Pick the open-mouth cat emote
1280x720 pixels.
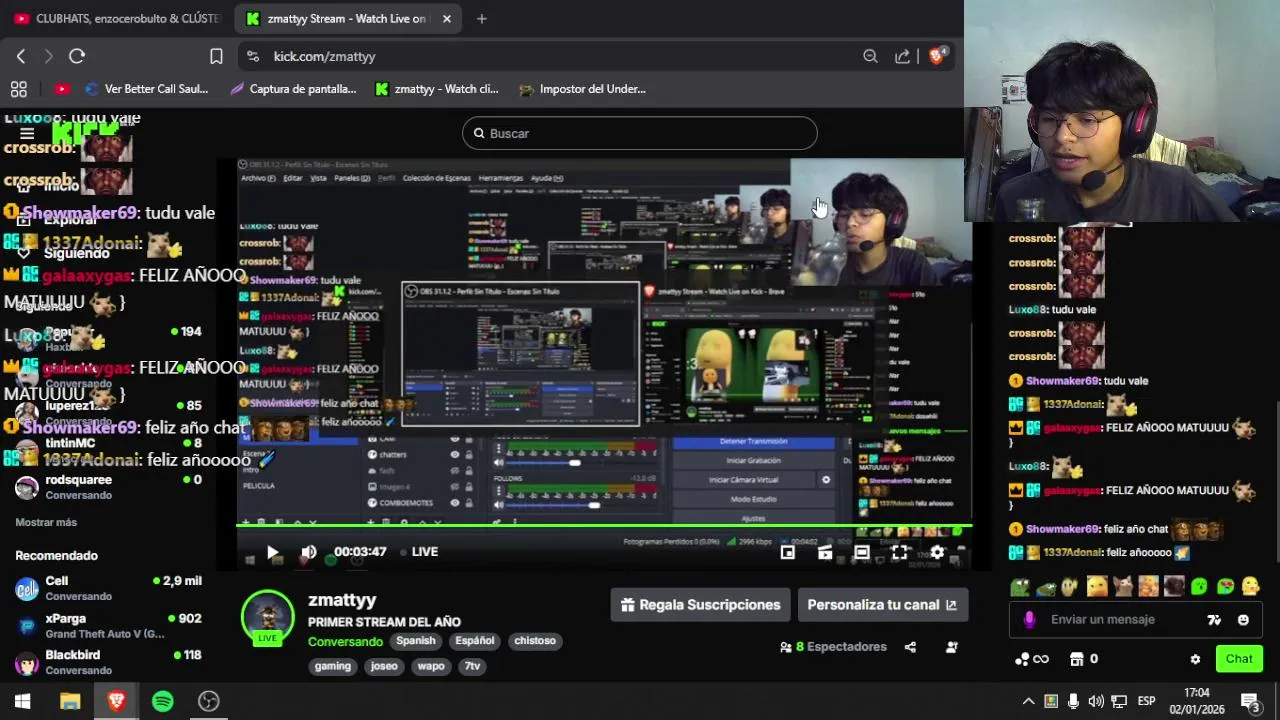[x=1122, y=587]
